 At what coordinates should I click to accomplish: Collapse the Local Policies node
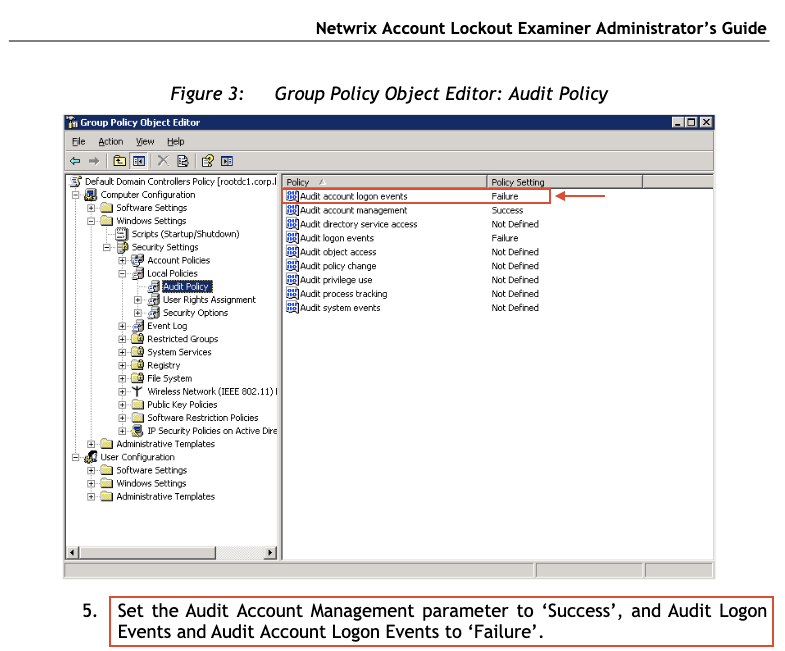pyautogui.click(x=122, y=273)
